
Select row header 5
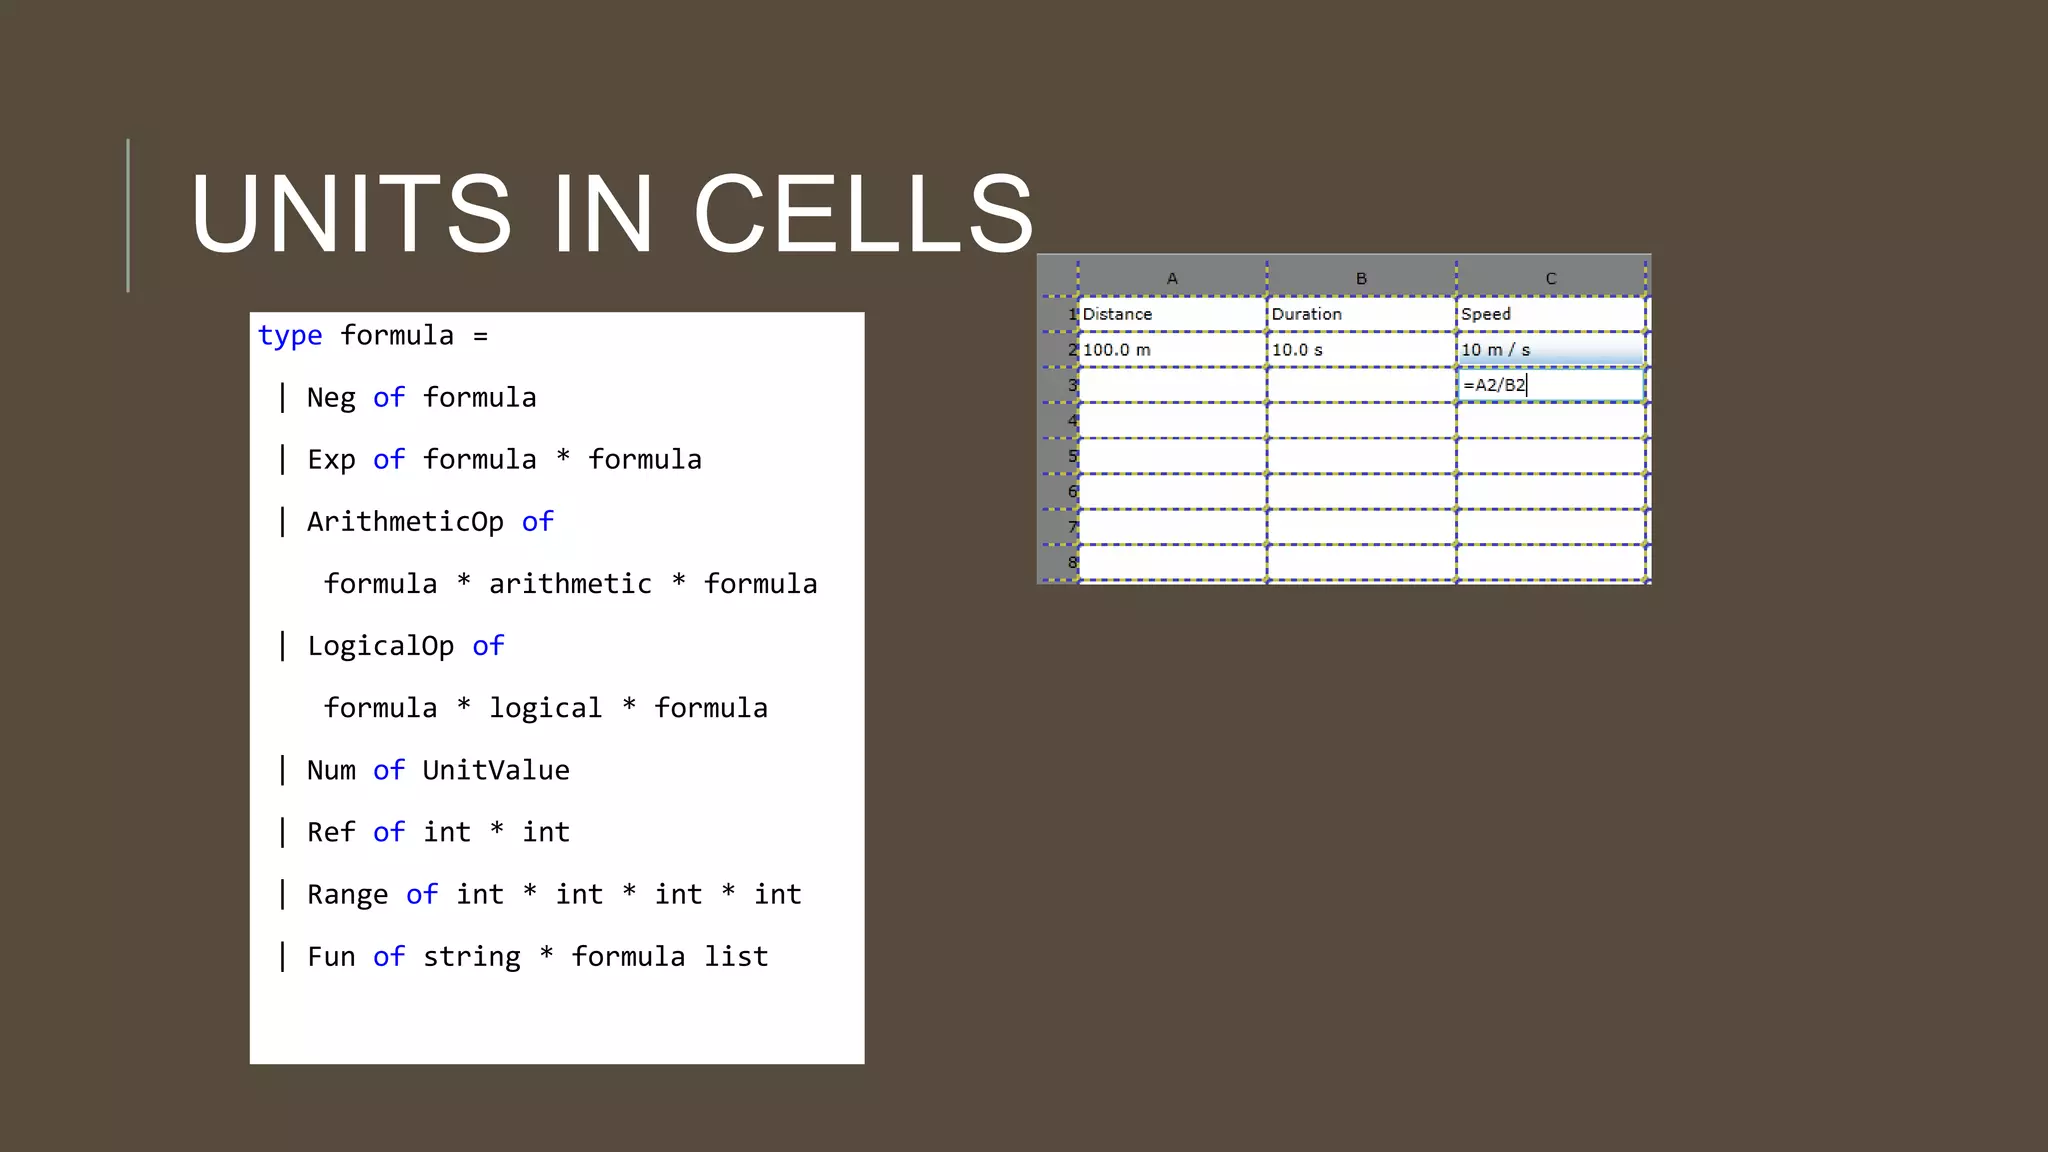point(1059,456)
